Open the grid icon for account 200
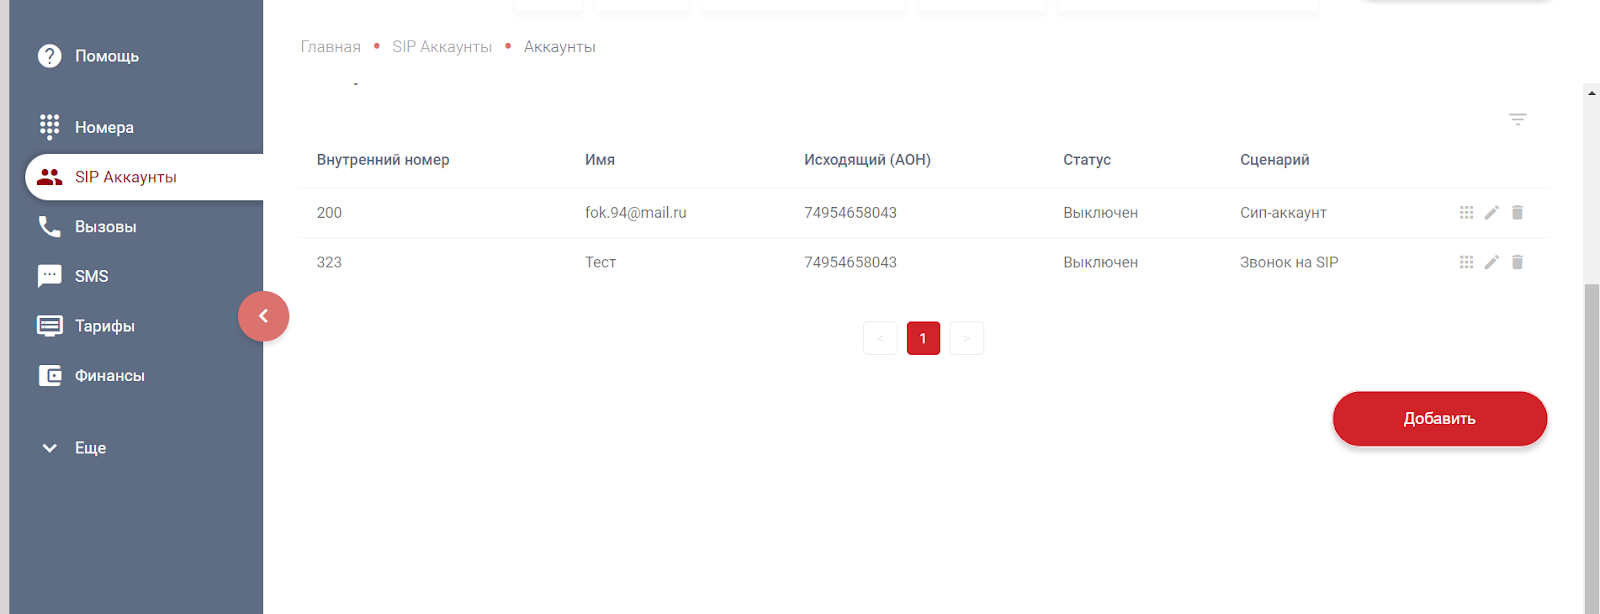This screenshot has height=614, width=1600. tap(1466, 212)
